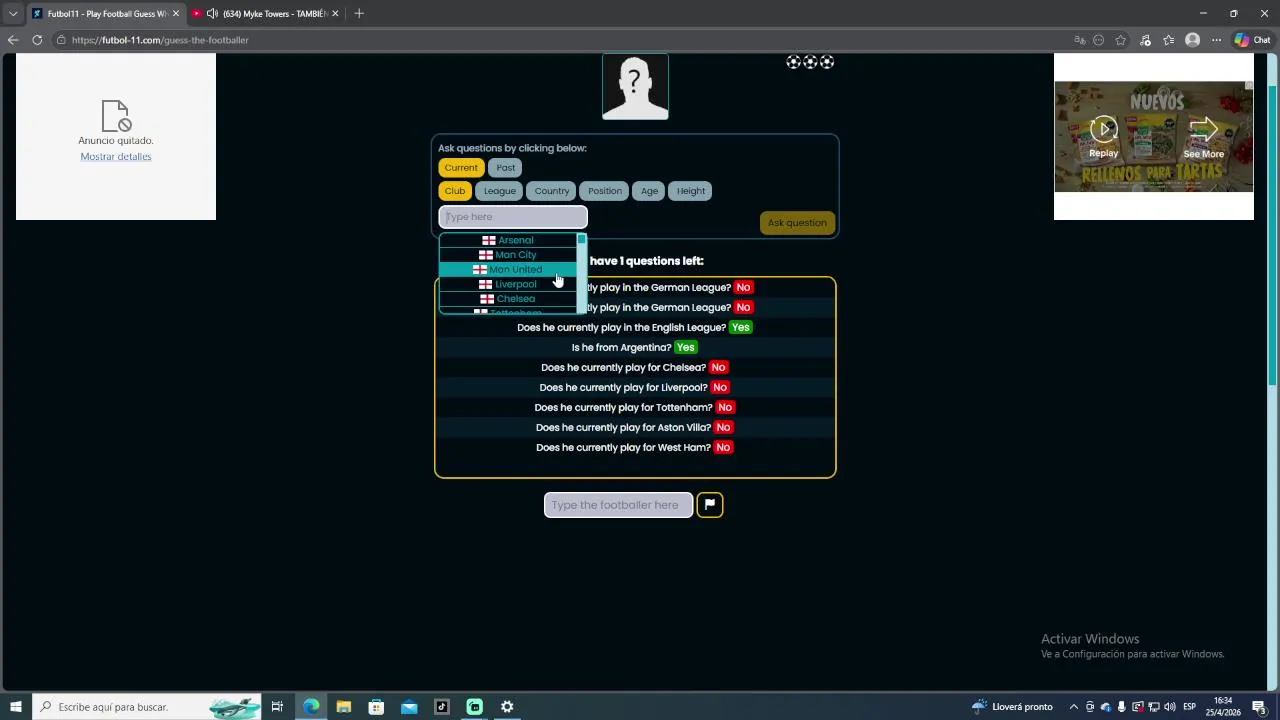Open TikTok app from the taskbar
Screen dimensions: 1280x720
[442, 707]
